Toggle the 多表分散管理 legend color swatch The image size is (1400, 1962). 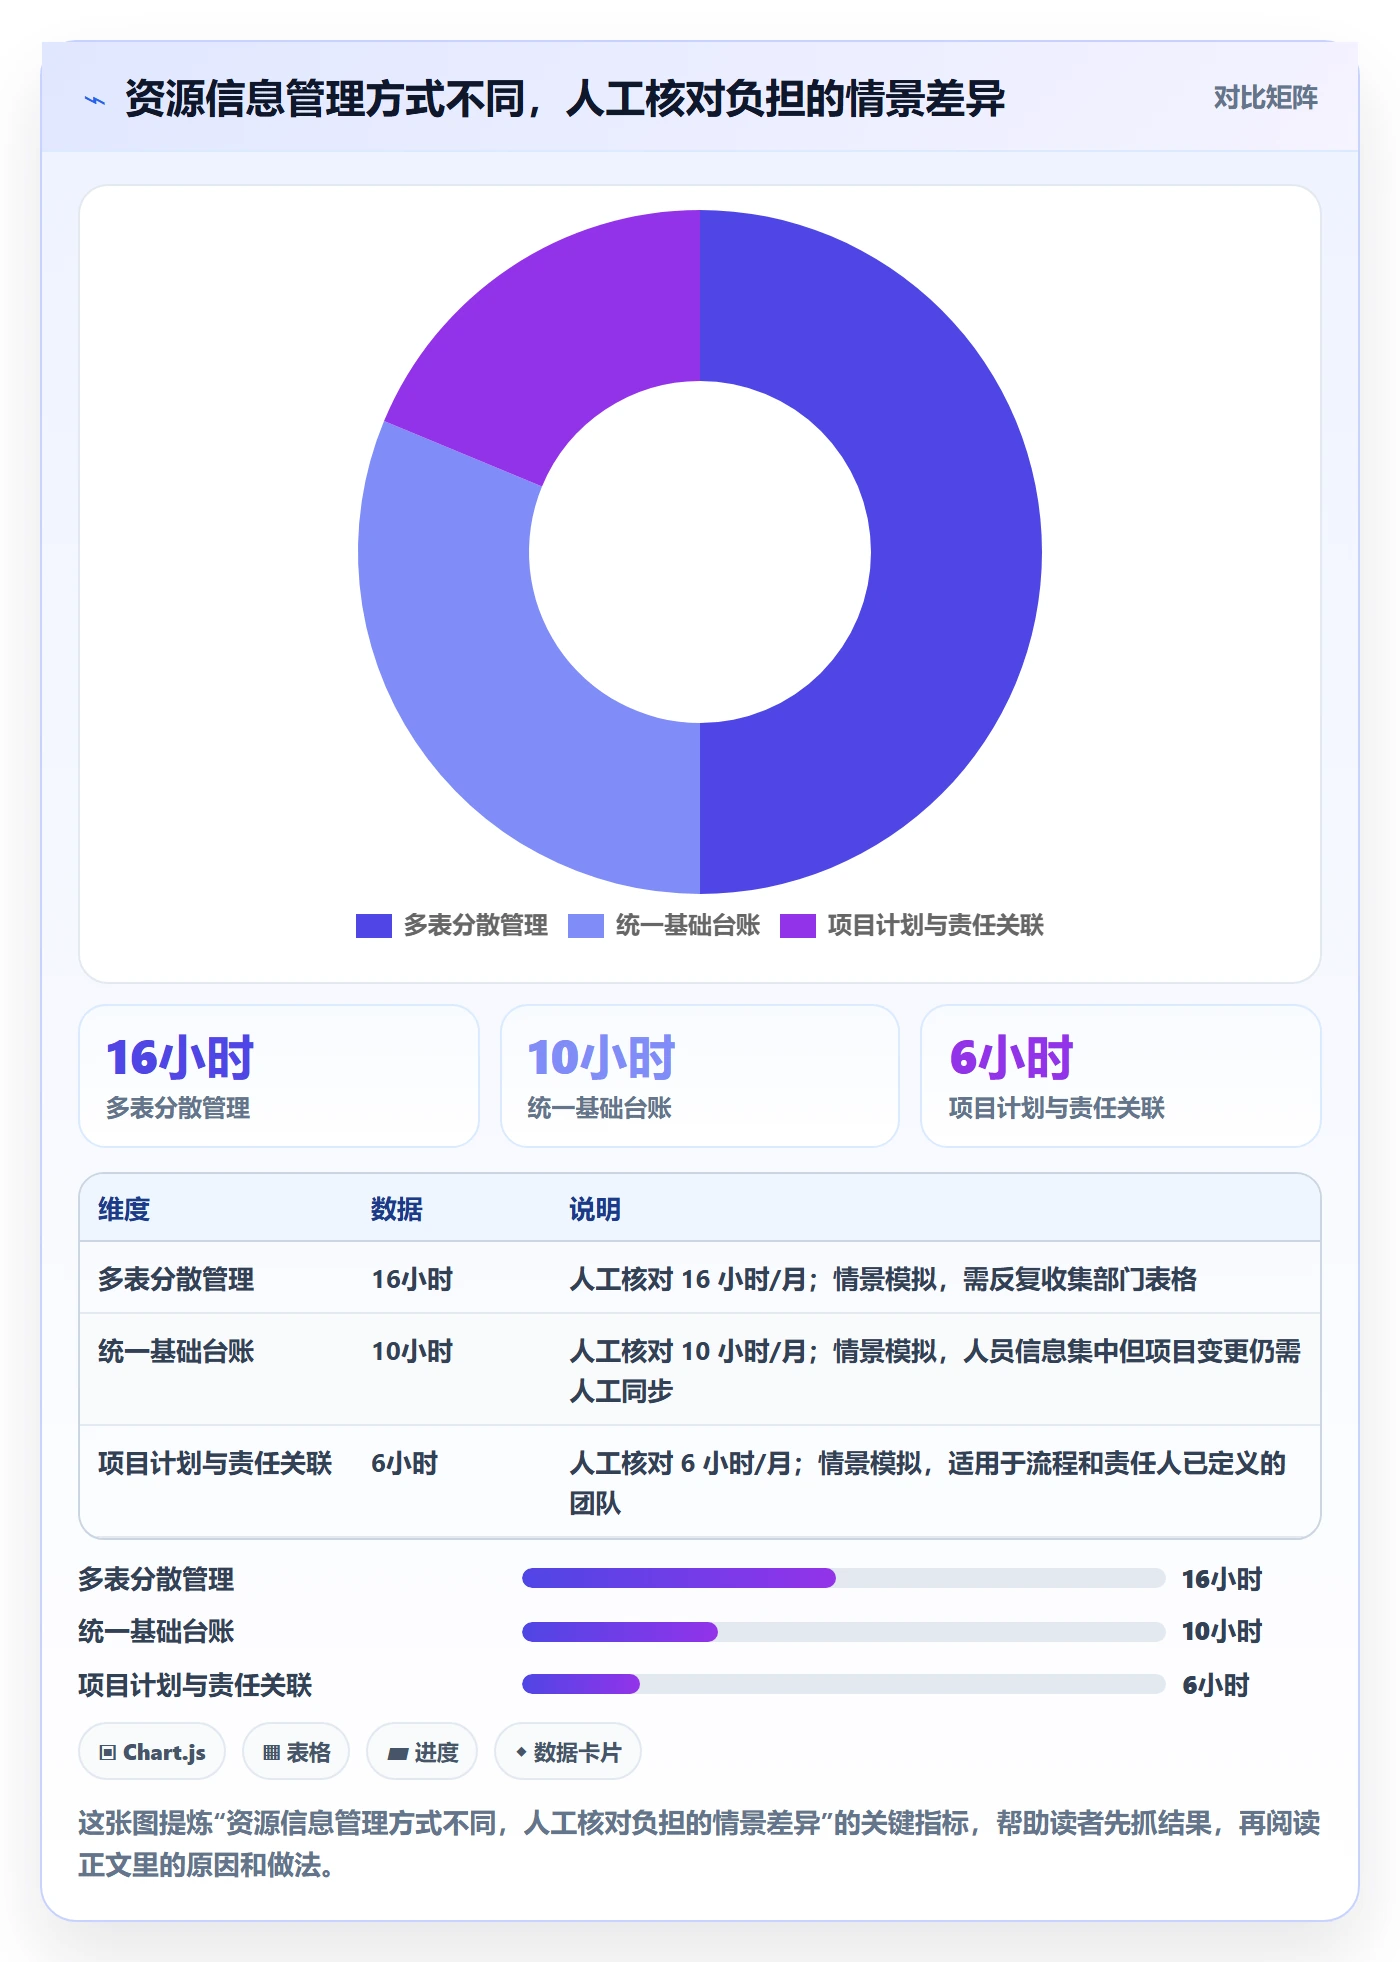373,926
